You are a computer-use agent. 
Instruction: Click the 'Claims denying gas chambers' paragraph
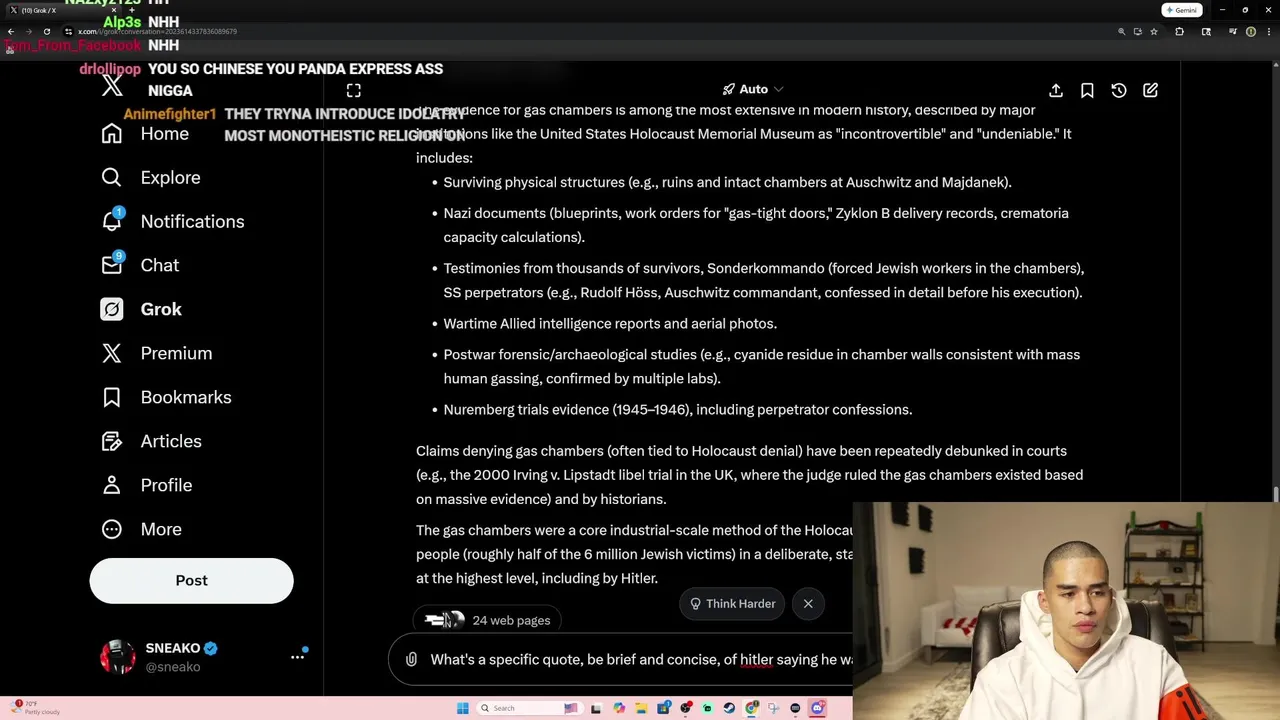pyautogui.click(x=749, y=475)
